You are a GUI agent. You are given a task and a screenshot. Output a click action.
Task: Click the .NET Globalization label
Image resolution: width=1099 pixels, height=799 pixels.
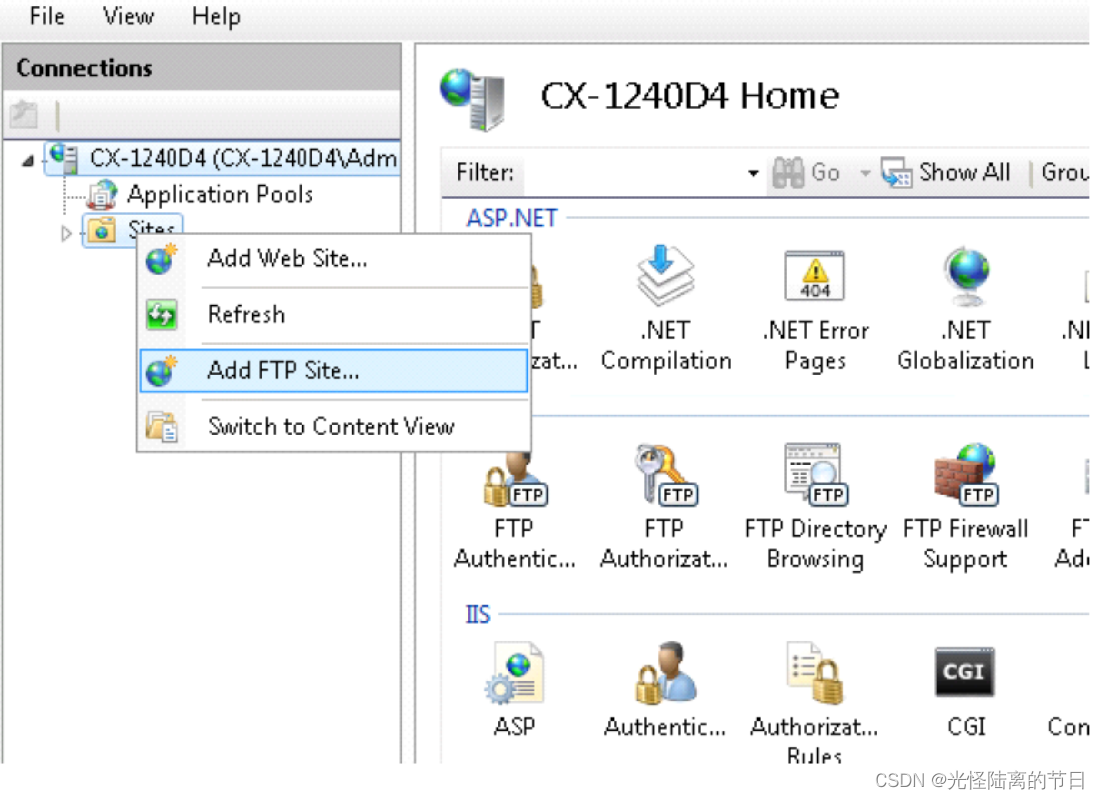click(966, 346)
